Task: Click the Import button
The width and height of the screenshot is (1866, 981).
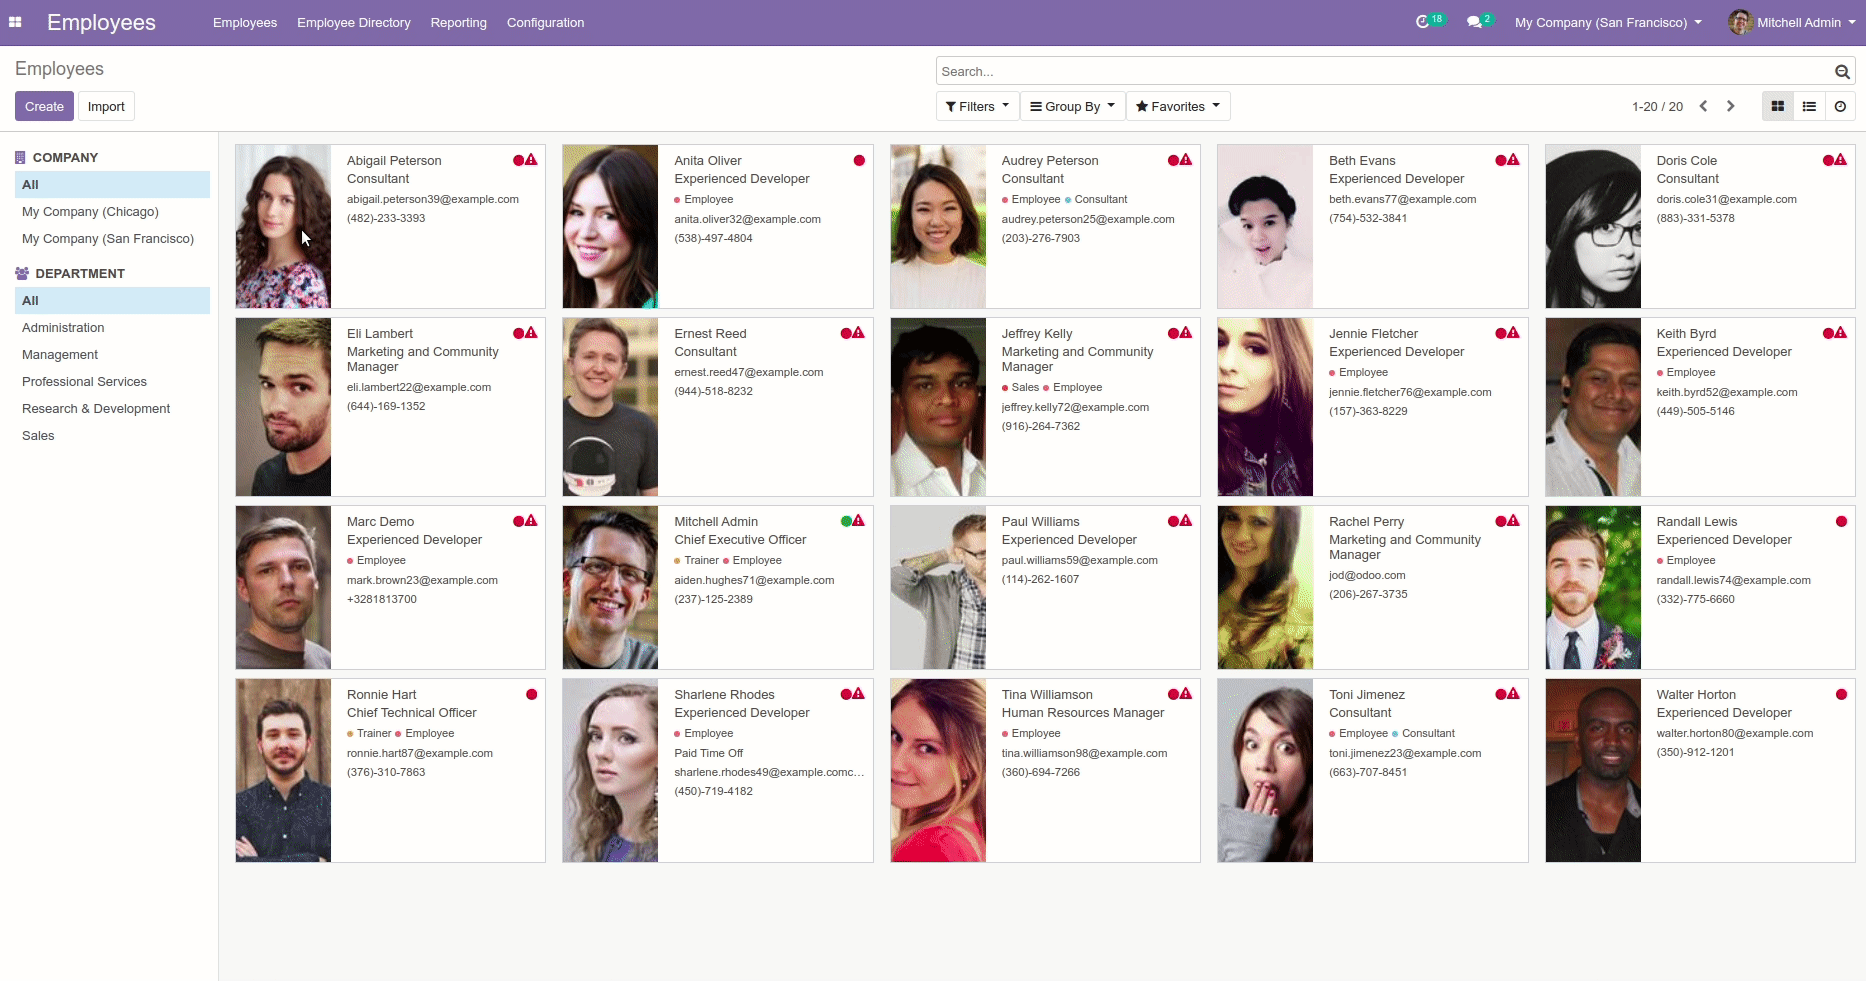Action: coord(106,106)
